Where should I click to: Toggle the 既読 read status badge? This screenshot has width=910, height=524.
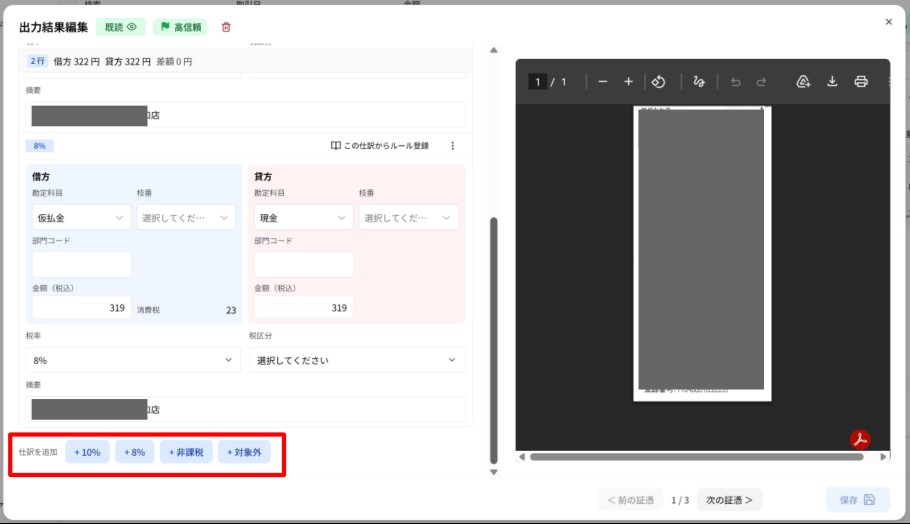[120, 27]
